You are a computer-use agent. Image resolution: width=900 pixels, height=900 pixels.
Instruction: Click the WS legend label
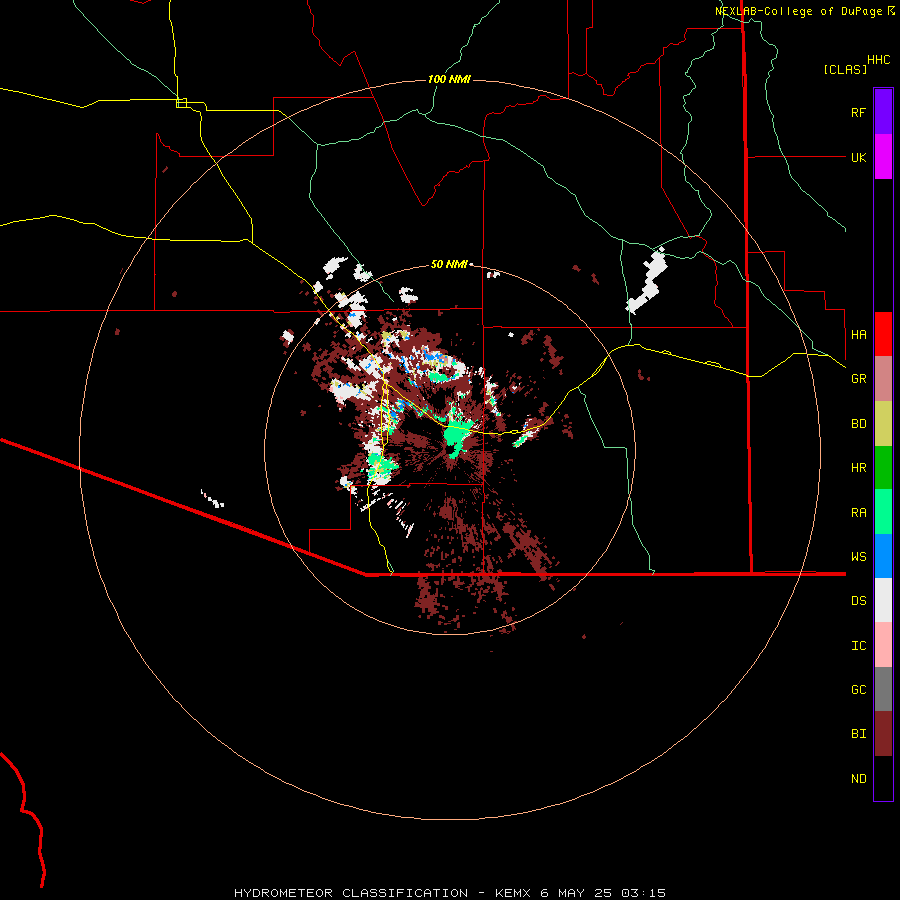[858, 557]
